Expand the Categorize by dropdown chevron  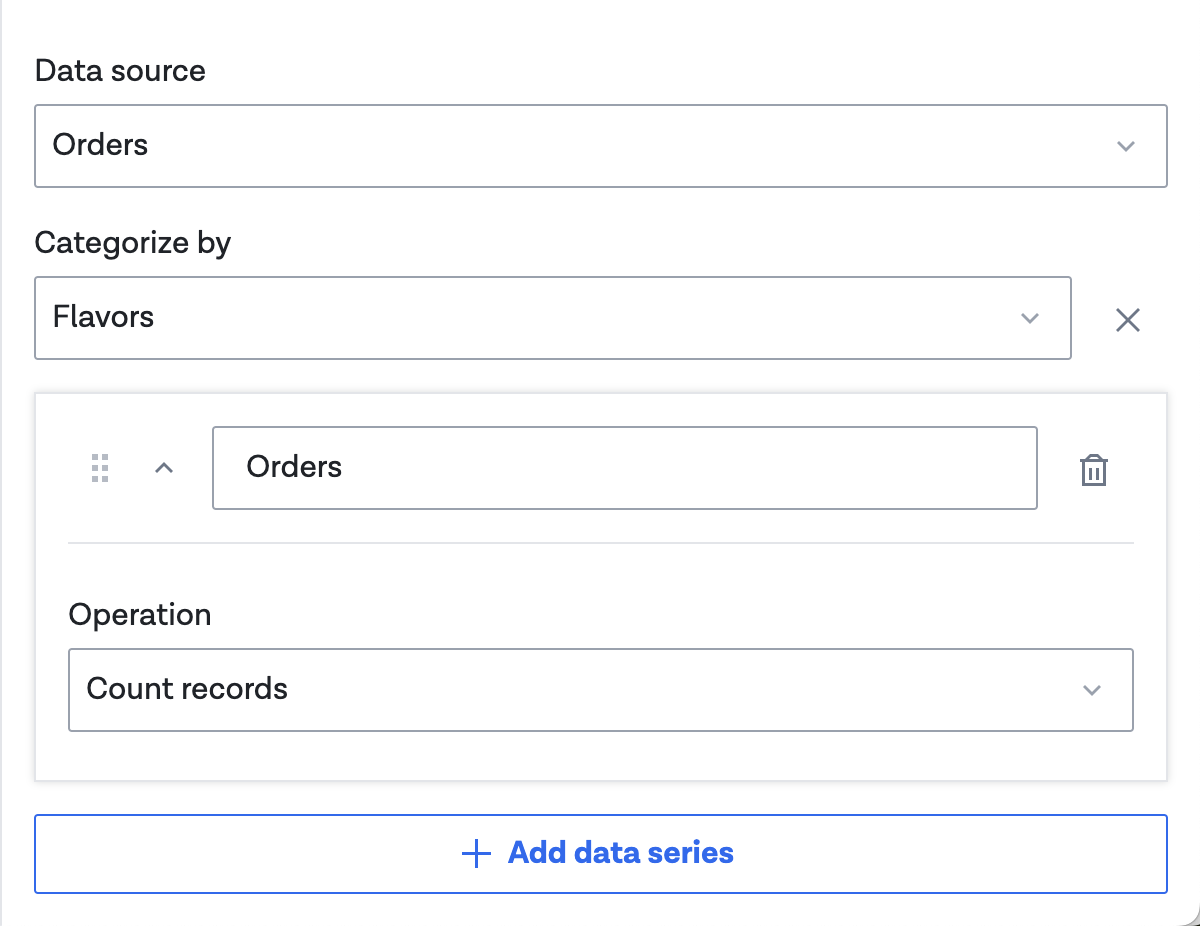pos(1029,319)
